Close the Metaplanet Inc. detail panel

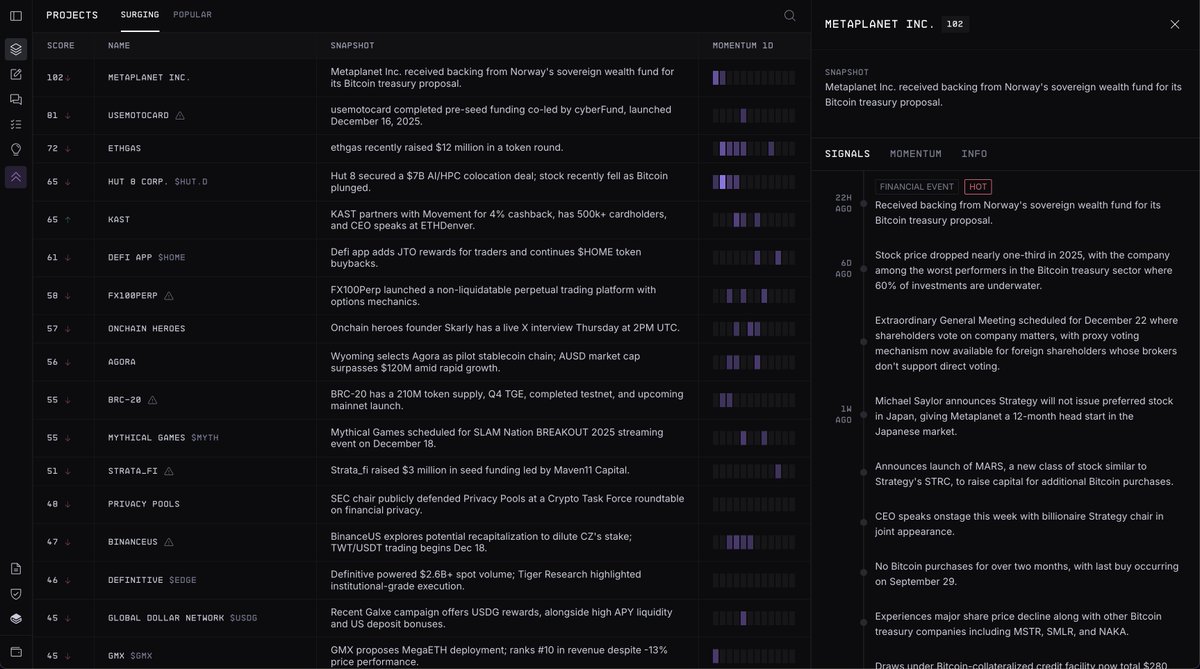(1175, 24)
